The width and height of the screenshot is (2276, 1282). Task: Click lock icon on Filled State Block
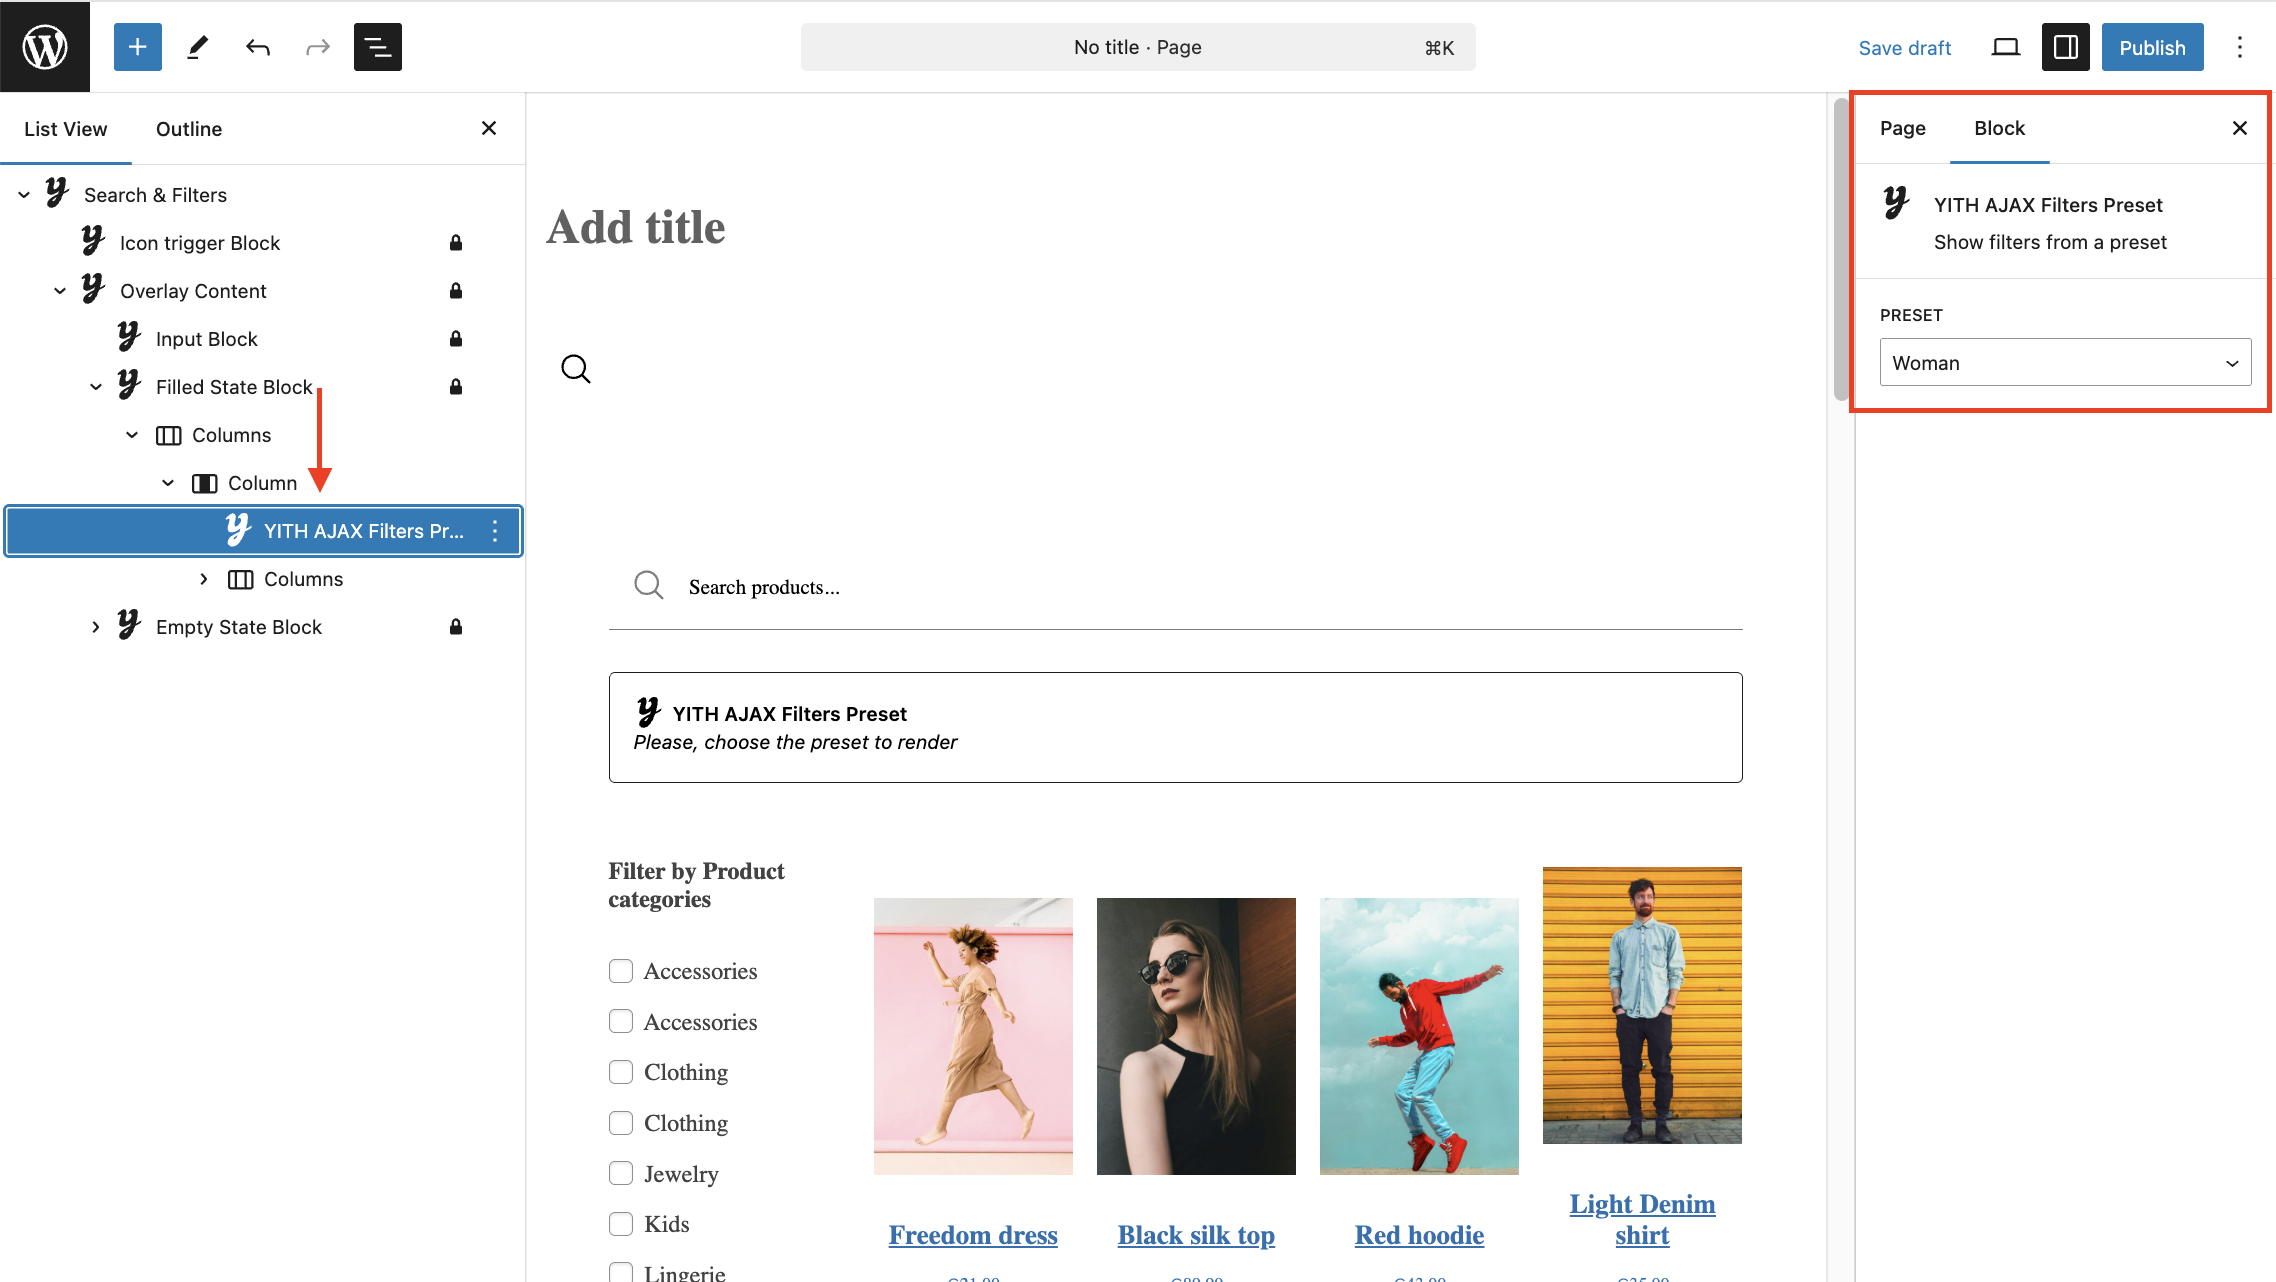(x=456, y=387)
